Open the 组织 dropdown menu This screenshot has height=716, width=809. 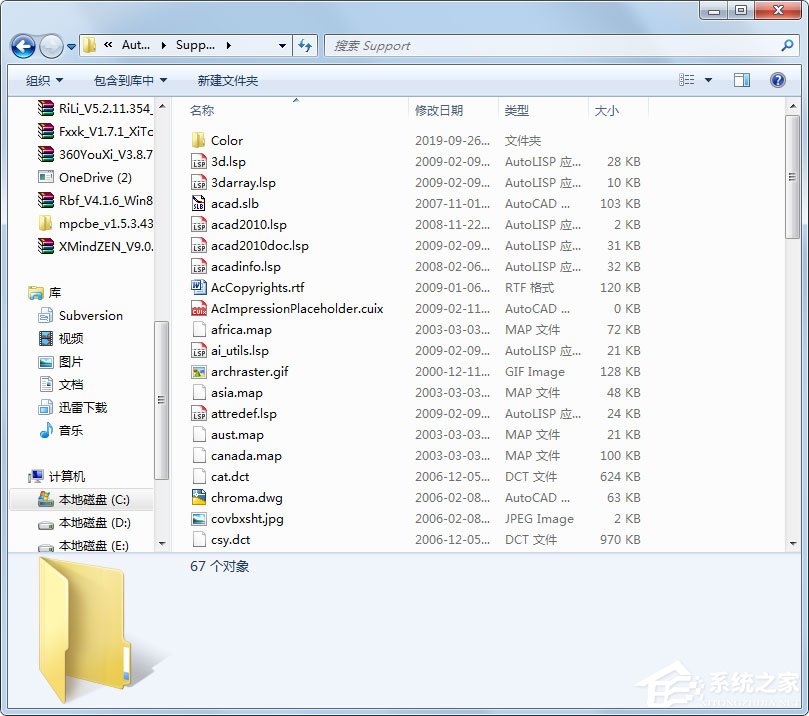tap(42, 80)
